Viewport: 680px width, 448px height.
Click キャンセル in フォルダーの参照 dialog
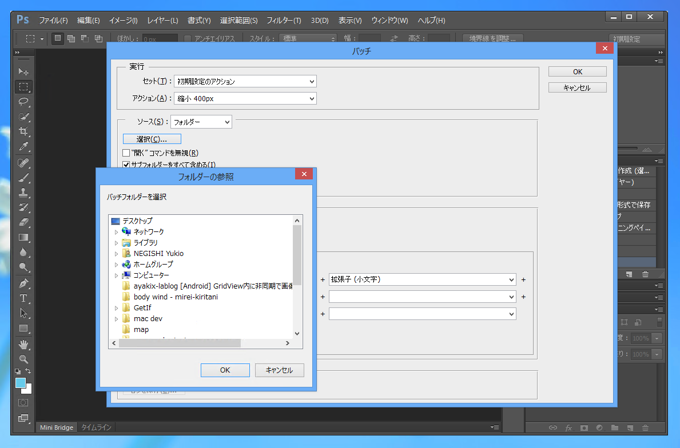coord(279,370)
